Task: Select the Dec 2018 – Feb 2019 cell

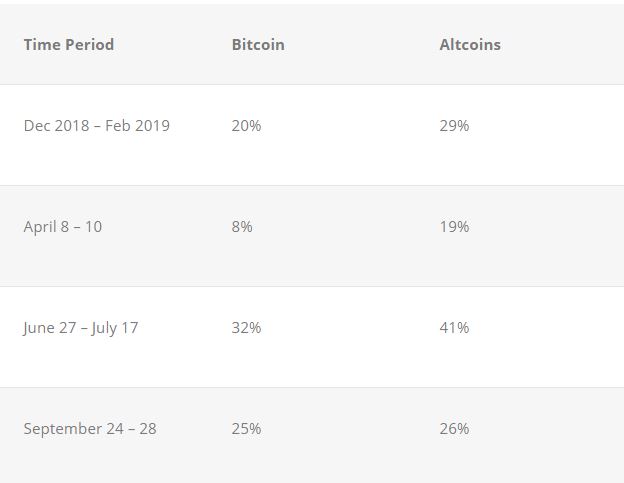Action: point(97,126)
